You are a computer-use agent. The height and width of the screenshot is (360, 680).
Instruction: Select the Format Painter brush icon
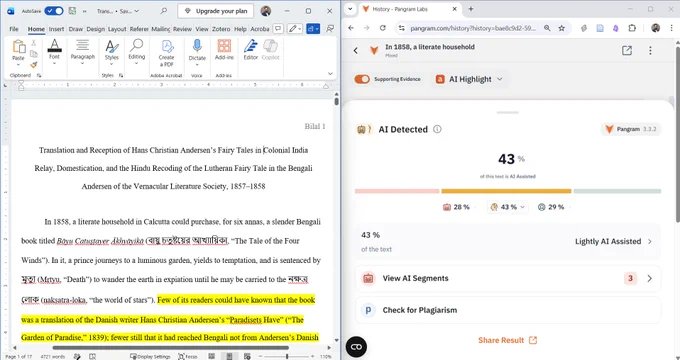point(33,65)
